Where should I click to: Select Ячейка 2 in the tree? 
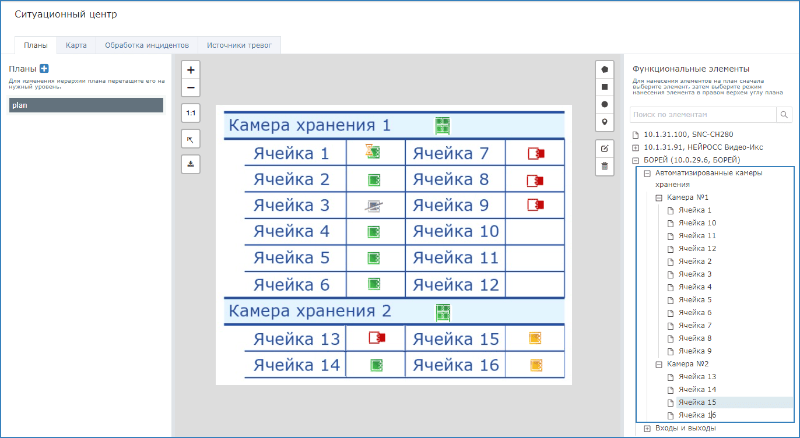694,261
